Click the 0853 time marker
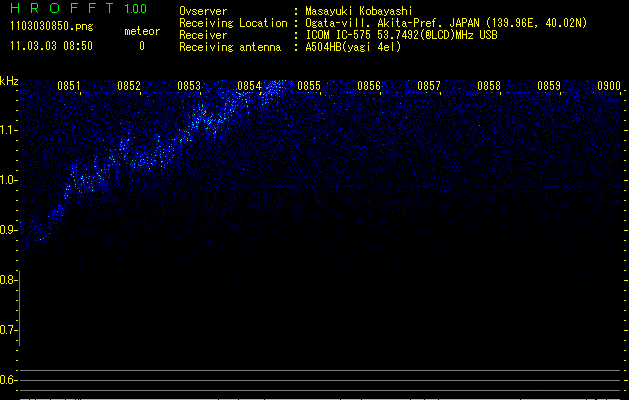629x400 pixels. 189,86
